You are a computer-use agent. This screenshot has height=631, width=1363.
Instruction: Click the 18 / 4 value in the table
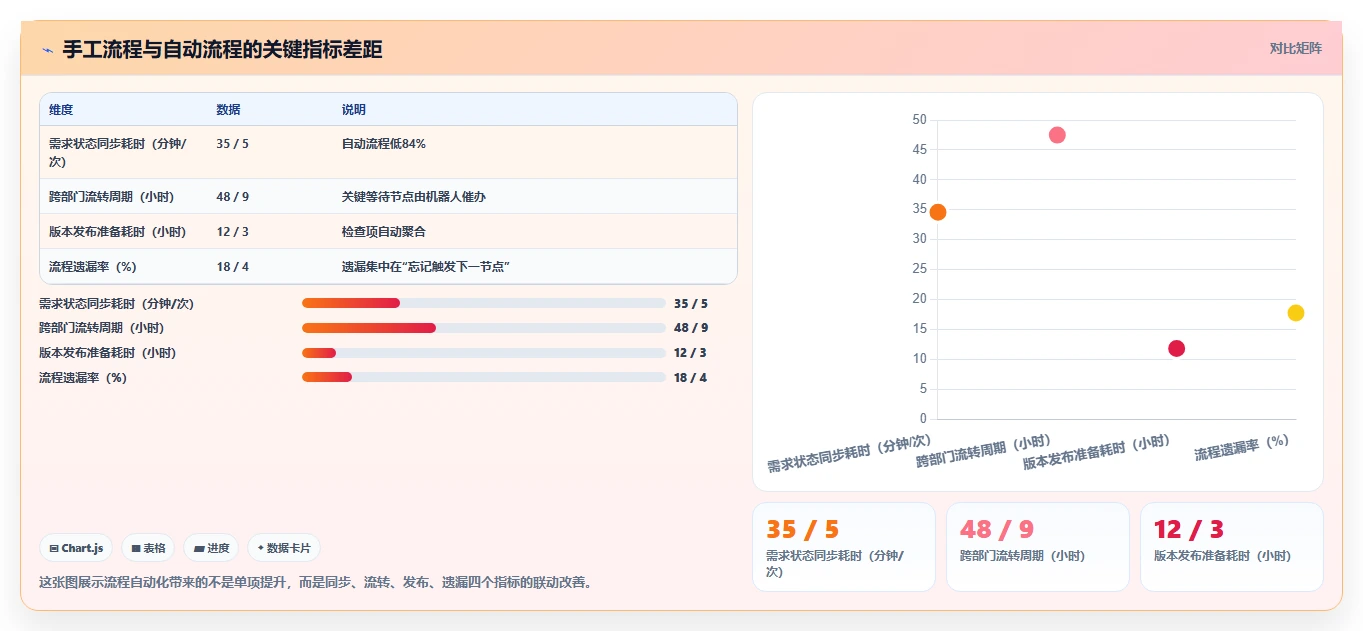tap(234, 267)
